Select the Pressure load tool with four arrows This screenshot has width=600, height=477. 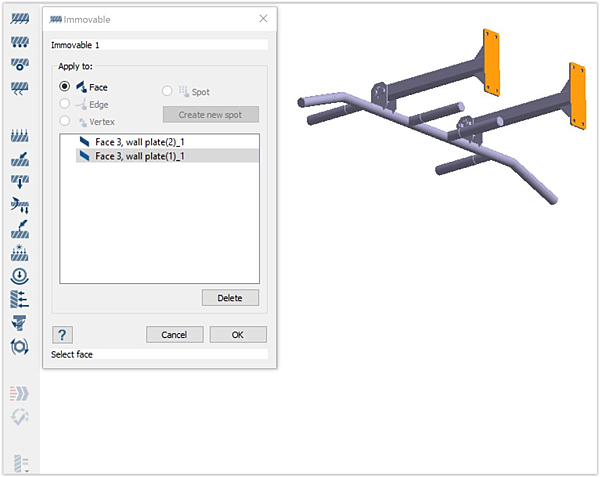click(20, 136)
